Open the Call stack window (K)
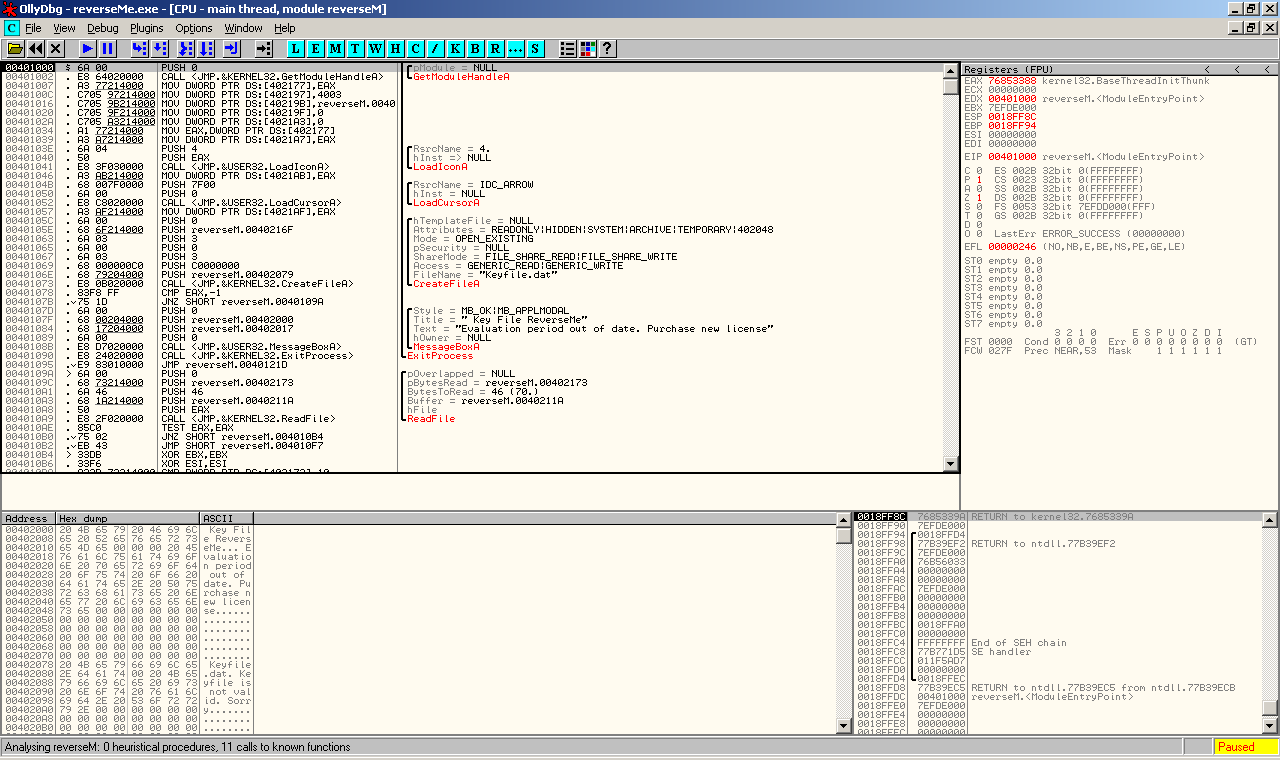This screenshot has width=1280, height=760. [x=455, y=48]
